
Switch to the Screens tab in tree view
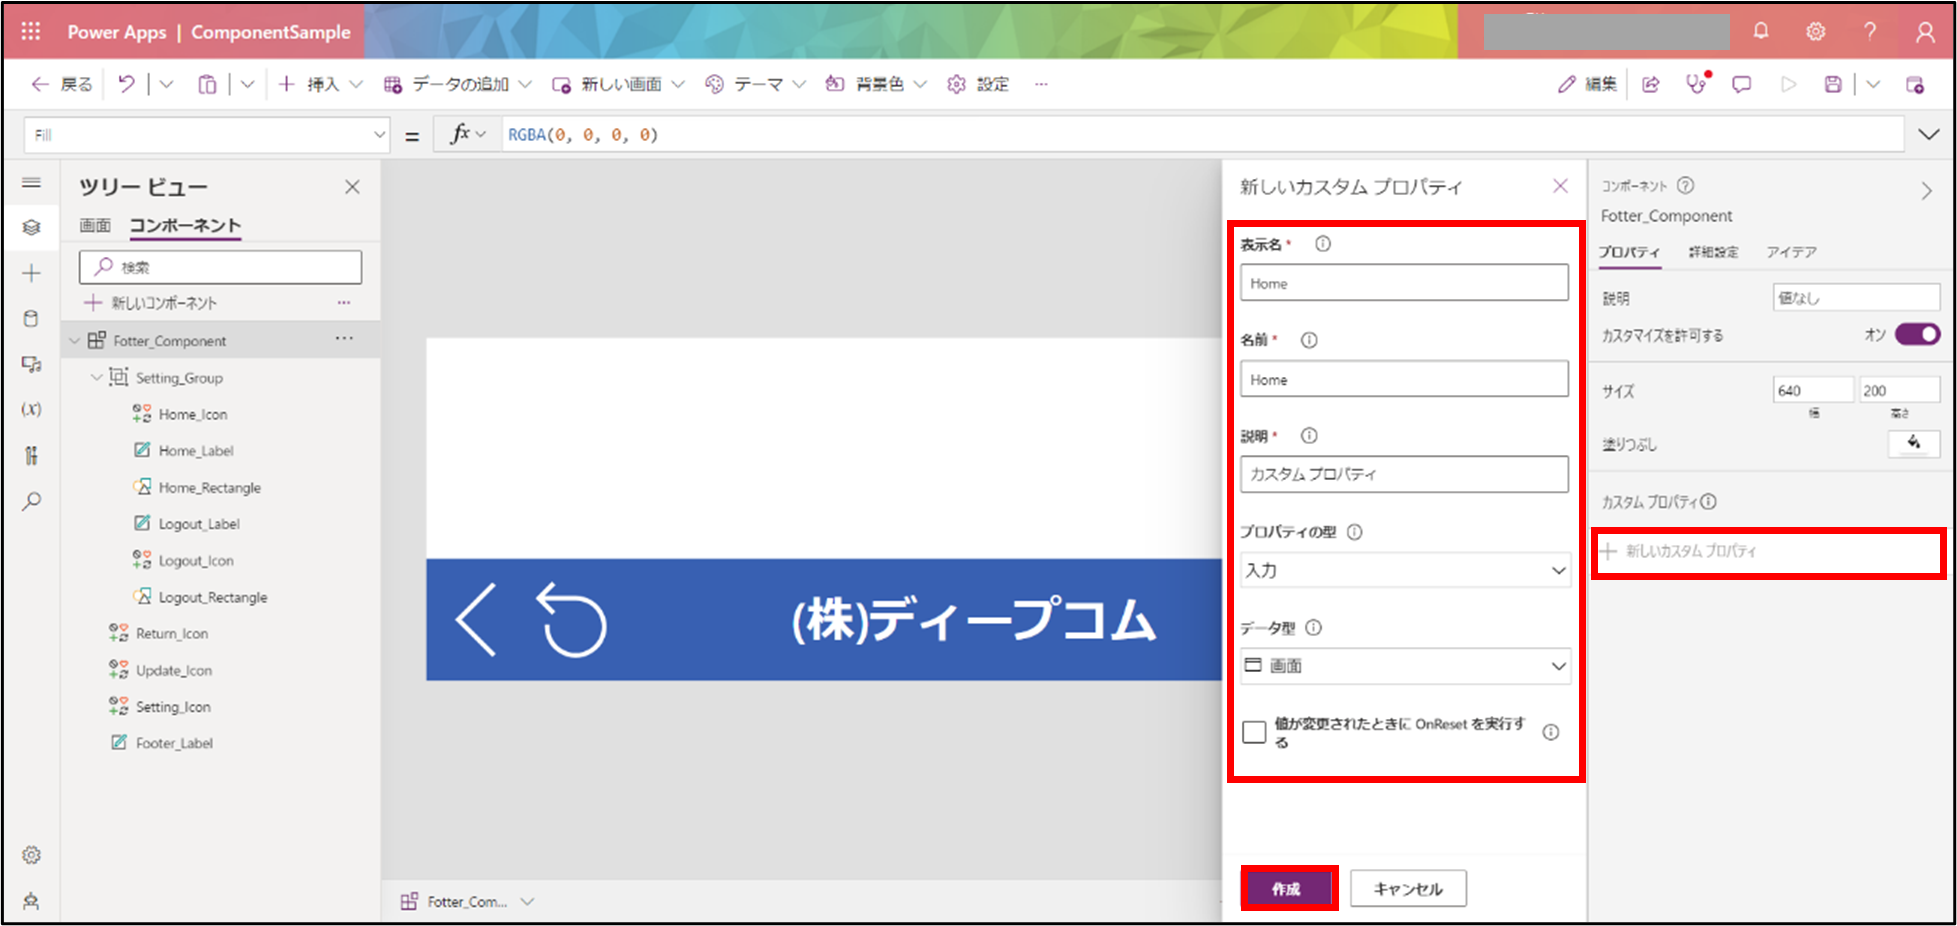coord(95,225)
